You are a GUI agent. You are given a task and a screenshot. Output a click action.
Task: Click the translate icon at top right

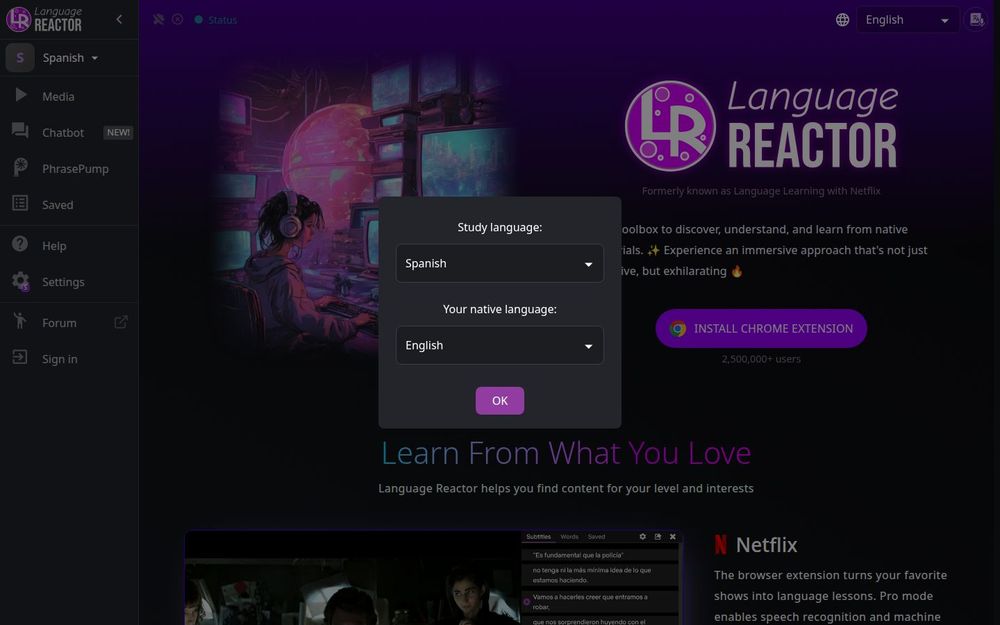tap(975, 19)
